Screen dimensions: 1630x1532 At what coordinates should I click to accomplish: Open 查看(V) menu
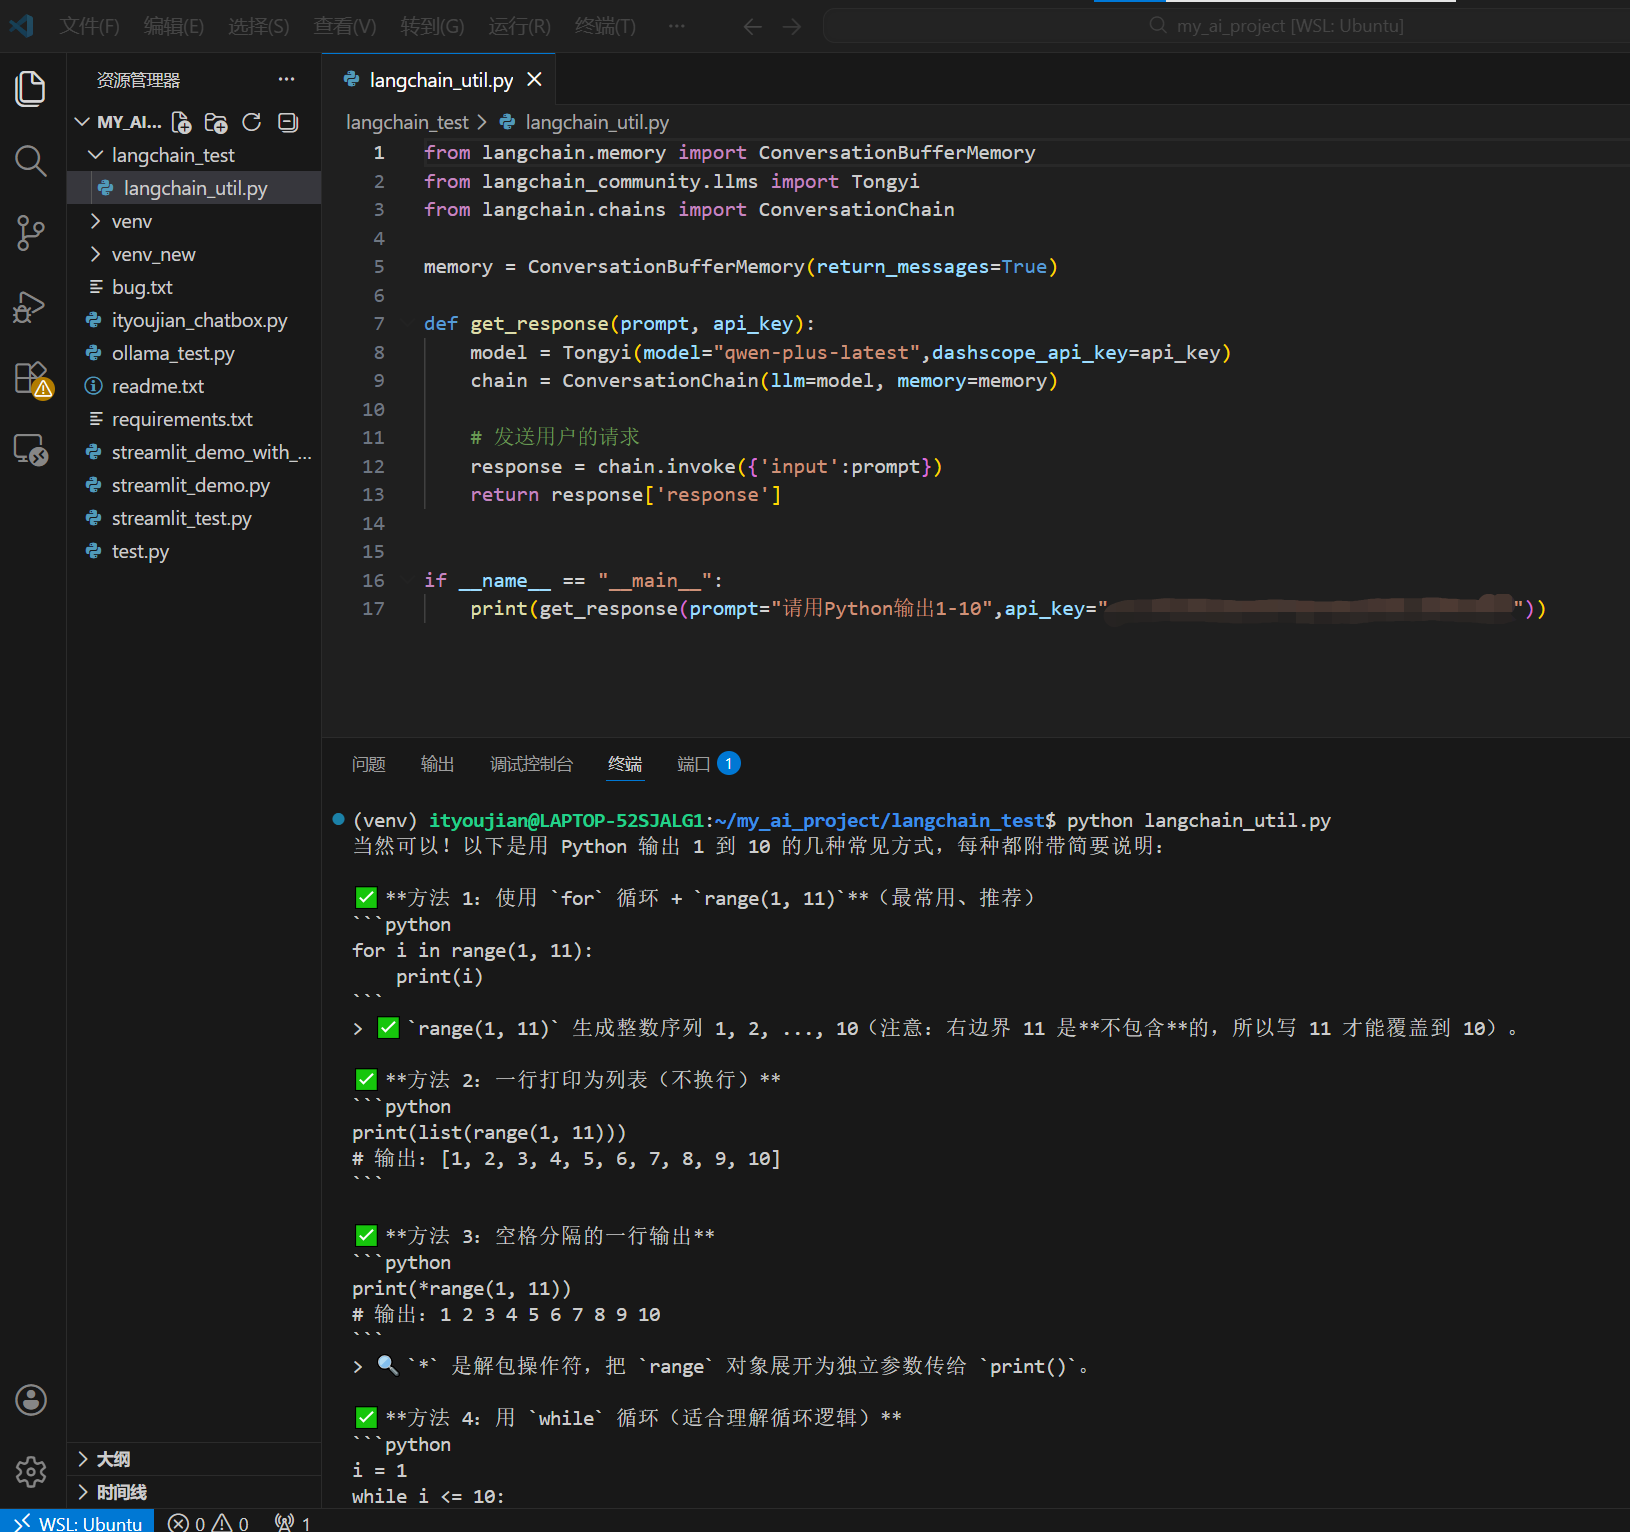(x=345, y=26)
